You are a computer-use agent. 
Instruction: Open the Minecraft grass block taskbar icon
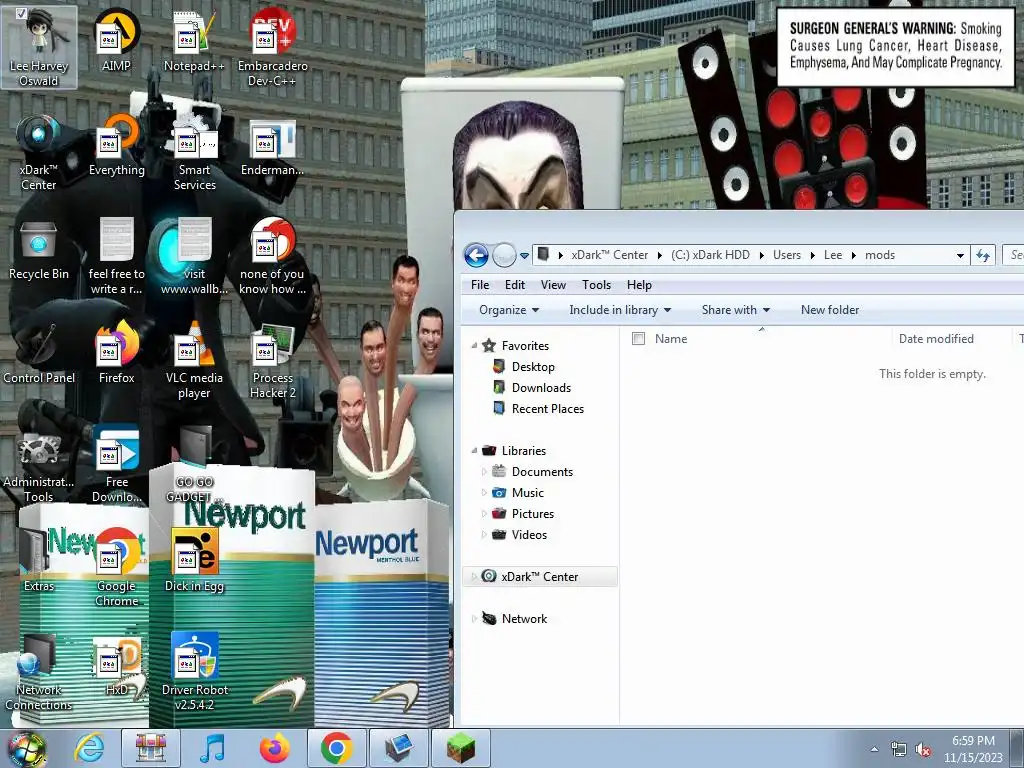click(x=460, y=748)
